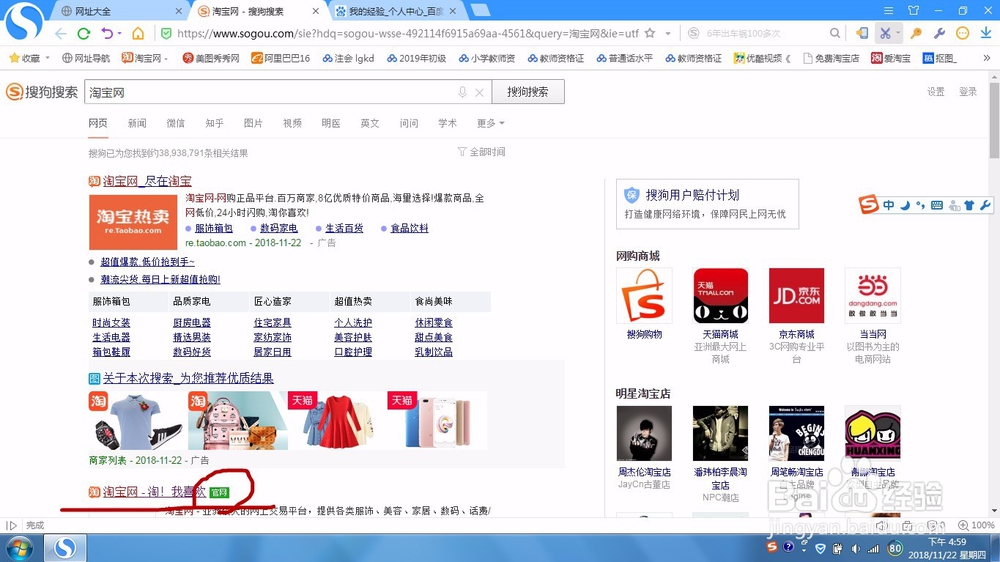Close the 淘宝网 - 搜狗搜索 tab
Screen dimensions: 1000x562
click(316, 11)
